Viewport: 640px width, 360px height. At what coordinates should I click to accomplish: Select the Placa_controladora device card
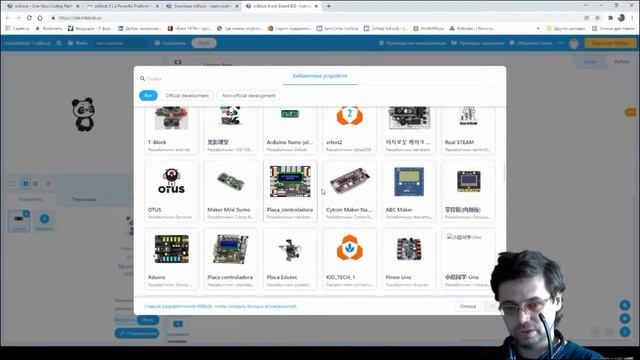290,191
